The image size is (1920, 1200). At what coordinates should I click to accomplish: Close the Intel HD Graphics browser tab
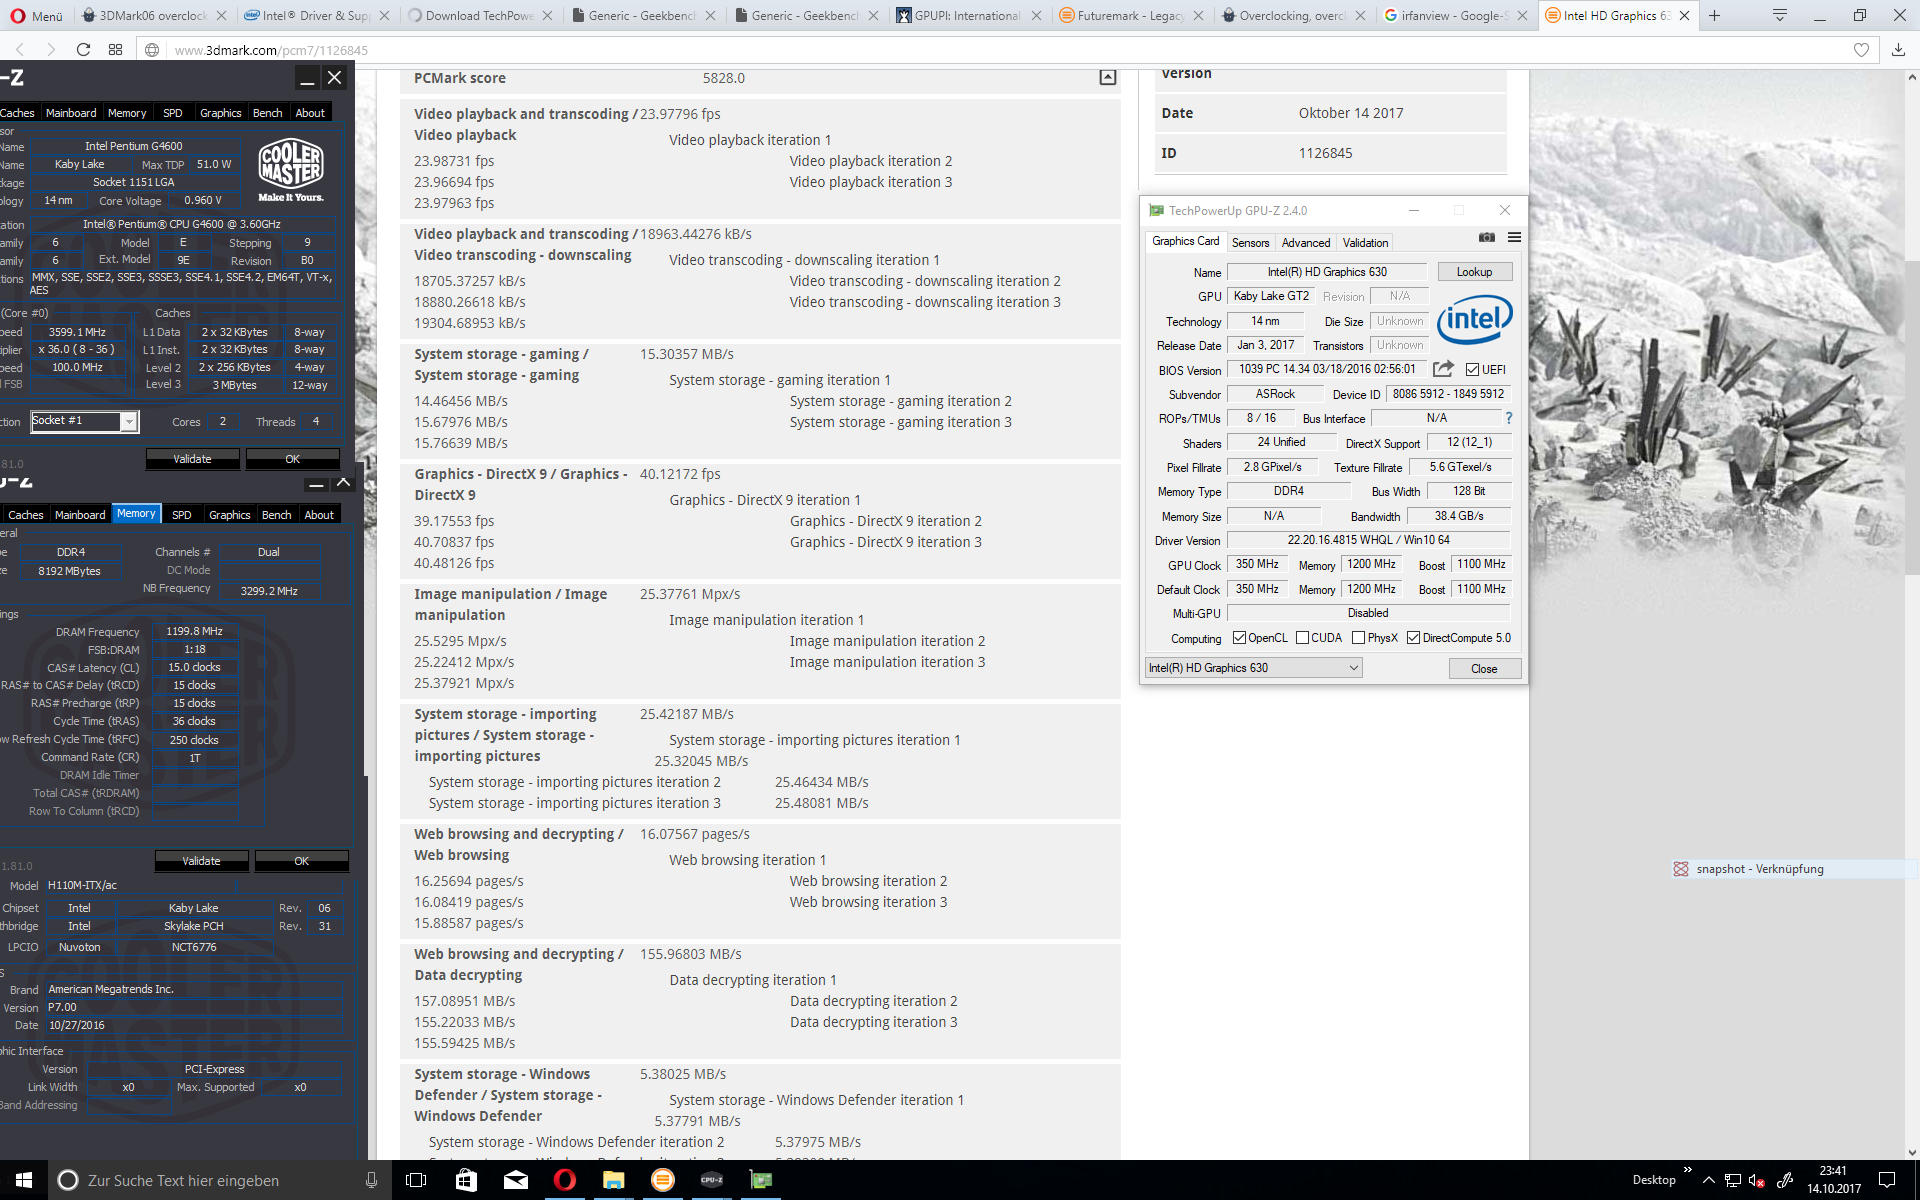click(1685, 16)
